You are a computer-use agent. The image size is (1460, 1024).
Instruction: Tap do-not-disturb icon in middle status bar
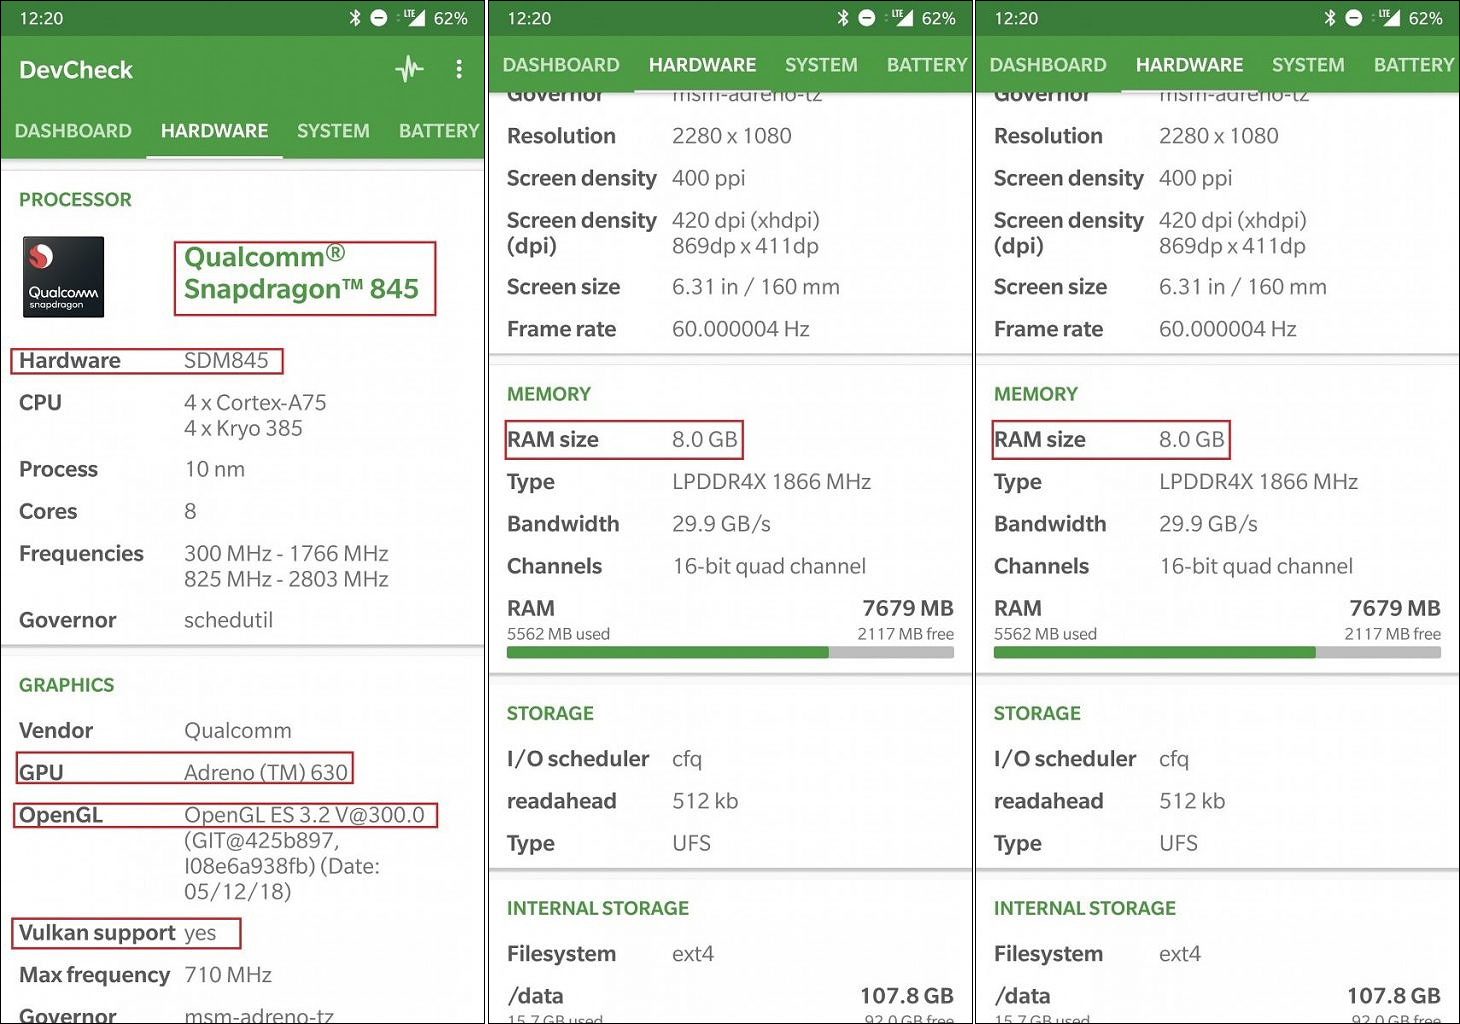pos(867,18)
